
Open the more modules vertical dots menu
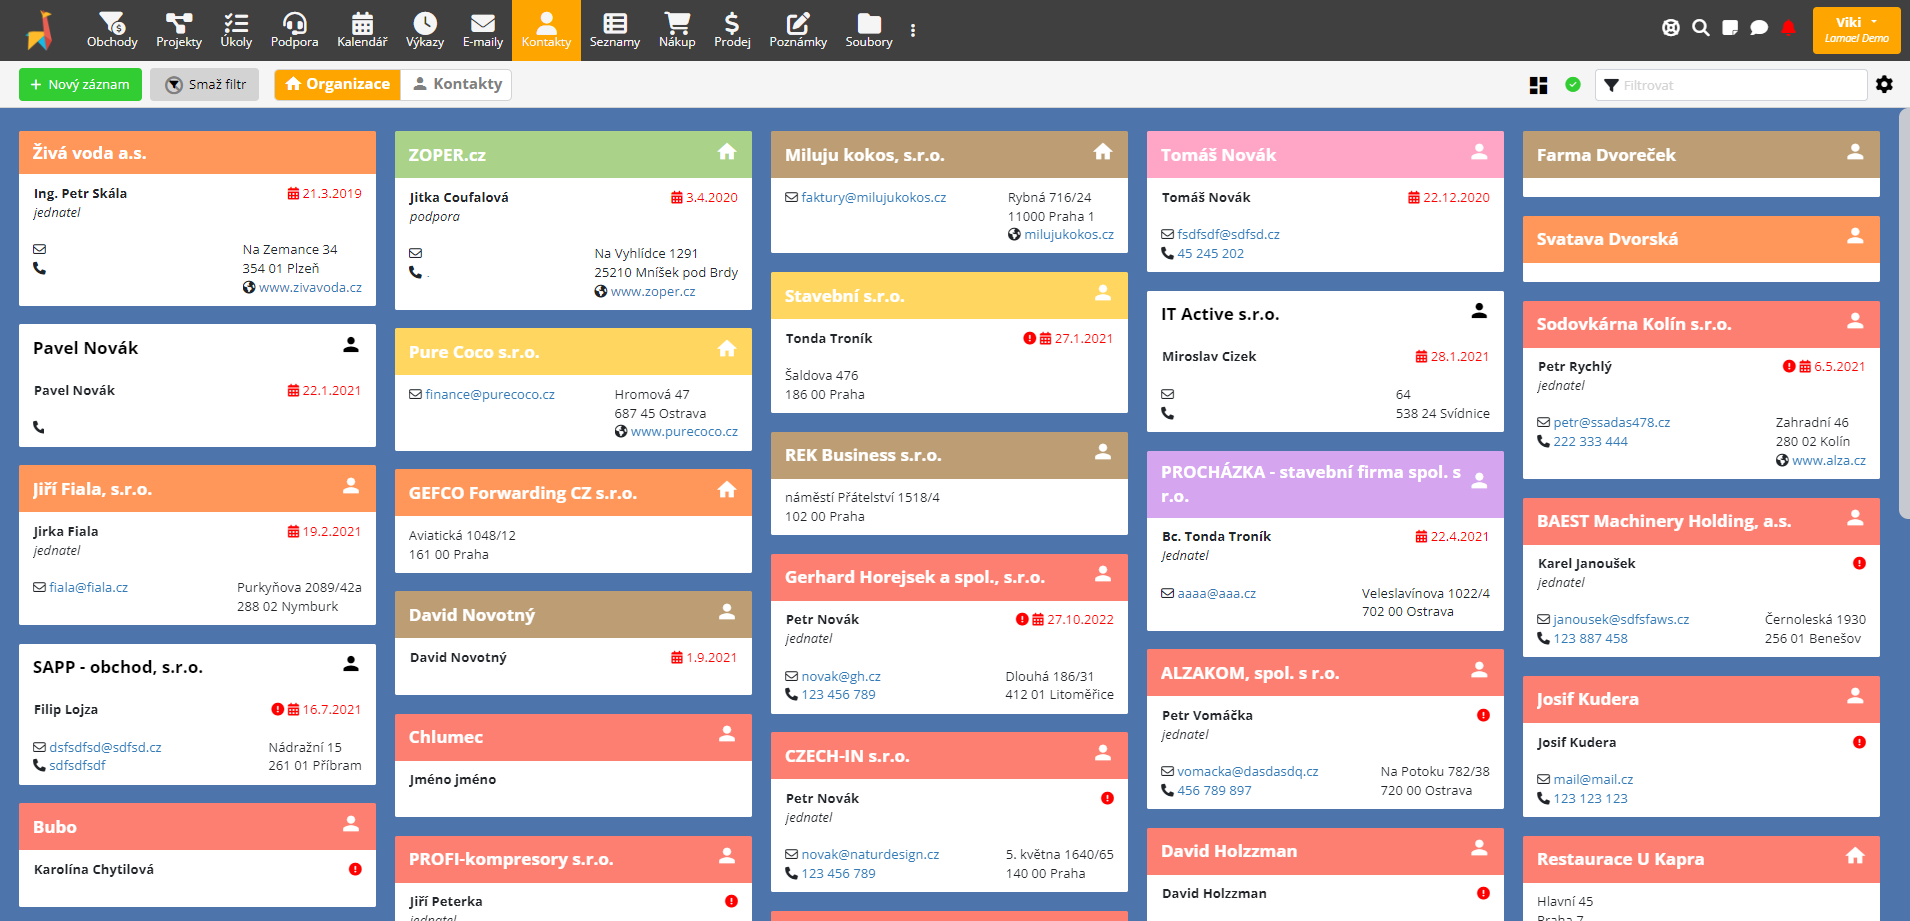point(913,30)
